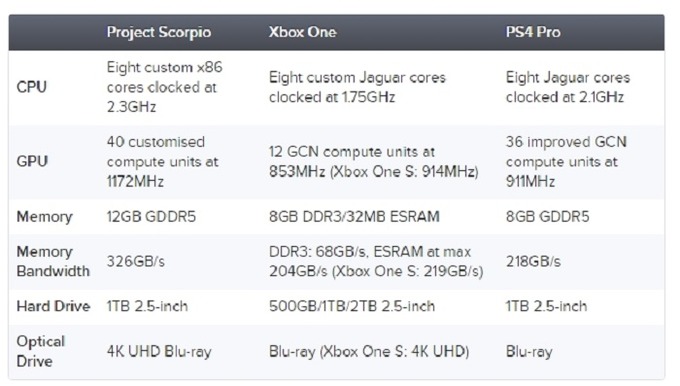
Task: Select the GPU row label
Action: 32,161
